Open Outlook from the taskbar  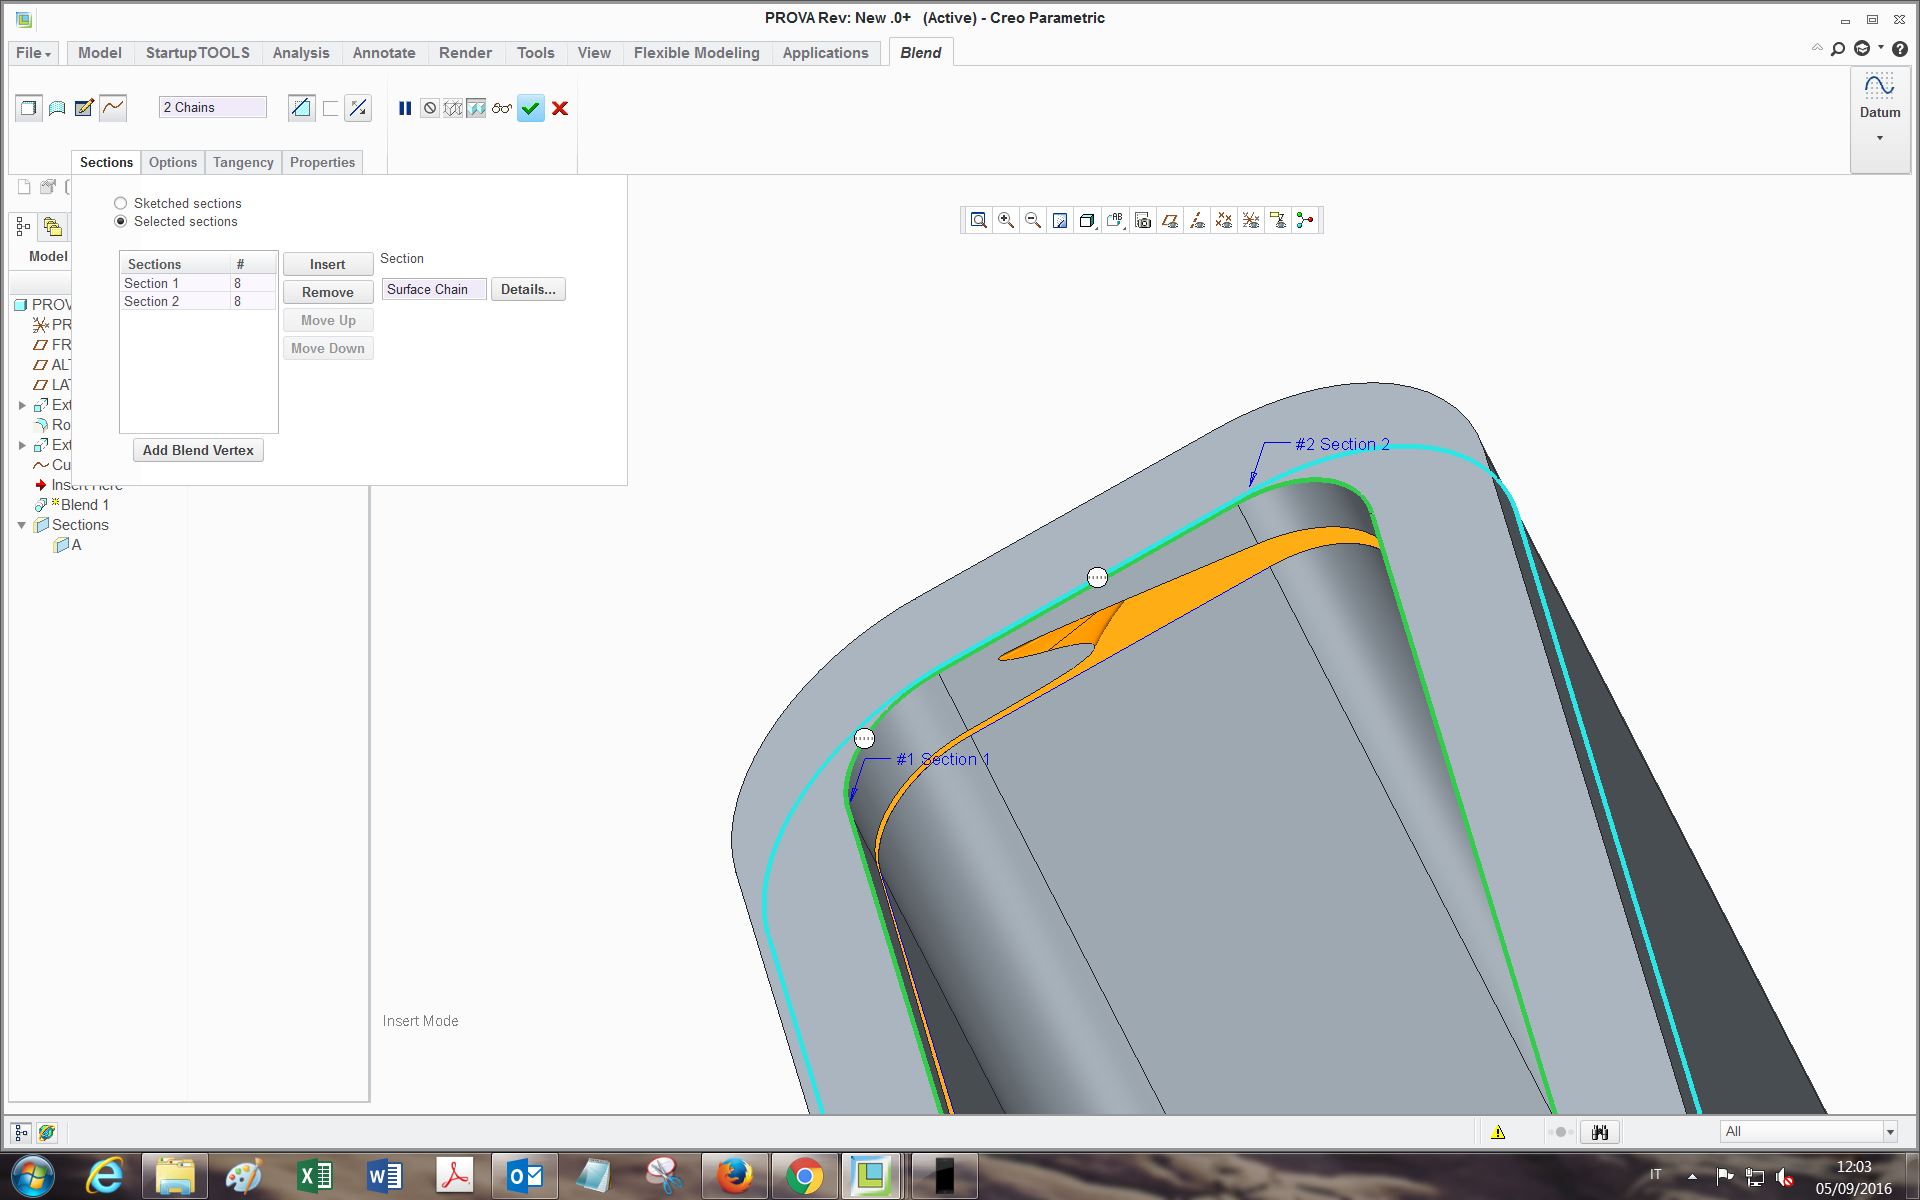pyautogui.click(x=525, y=1176)
